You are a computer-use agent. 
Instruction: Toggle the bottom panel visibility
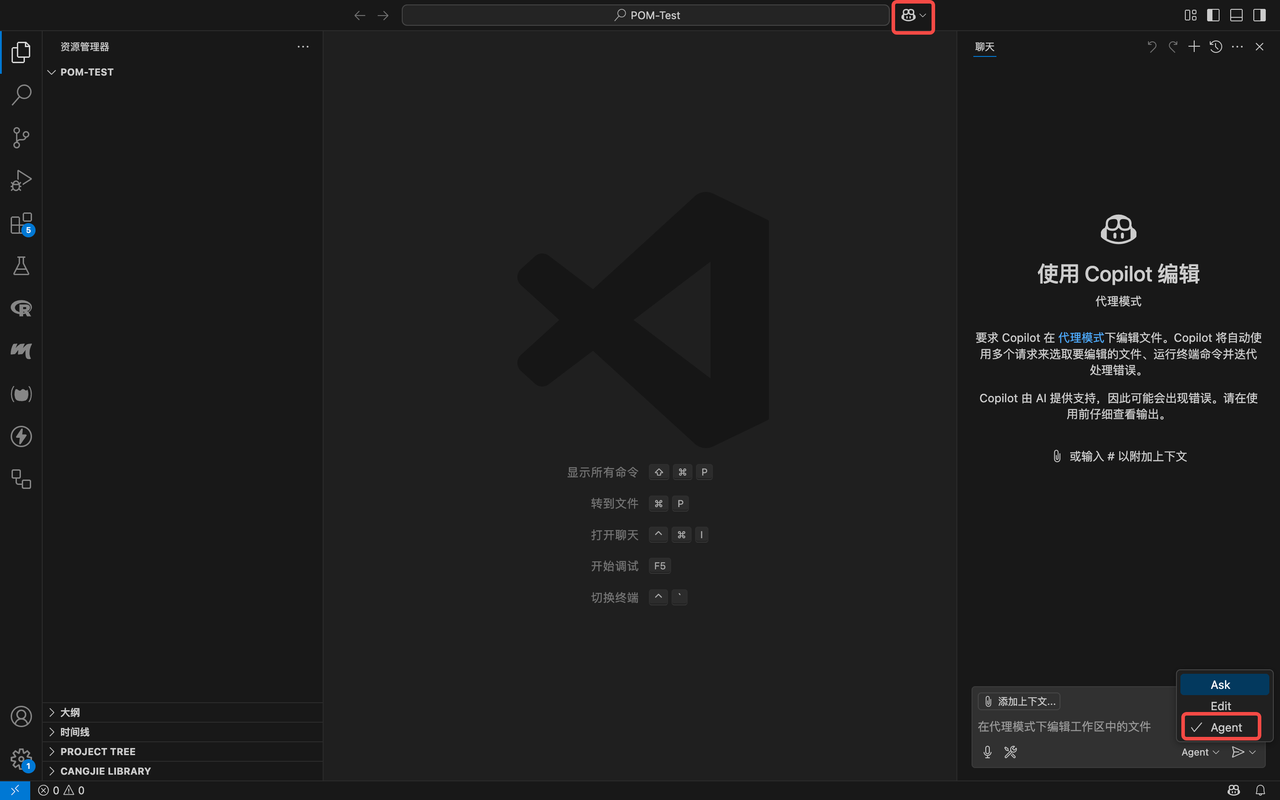[x=1236, y=15]
